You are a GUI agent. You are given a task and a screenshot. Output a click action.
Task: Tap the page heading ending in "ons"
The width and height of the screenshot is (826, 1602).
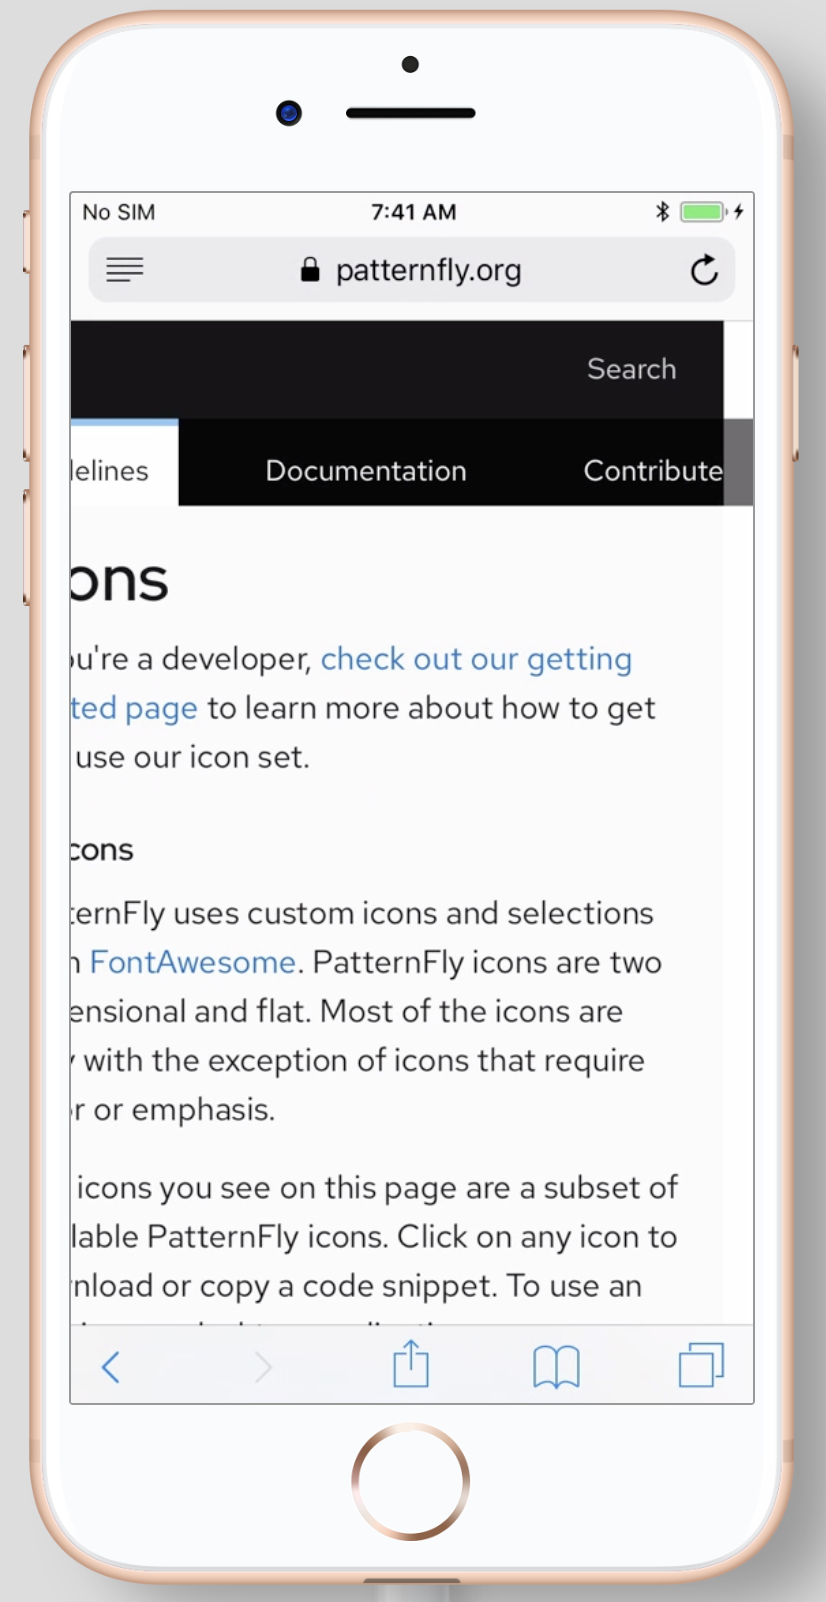point(119,580)
